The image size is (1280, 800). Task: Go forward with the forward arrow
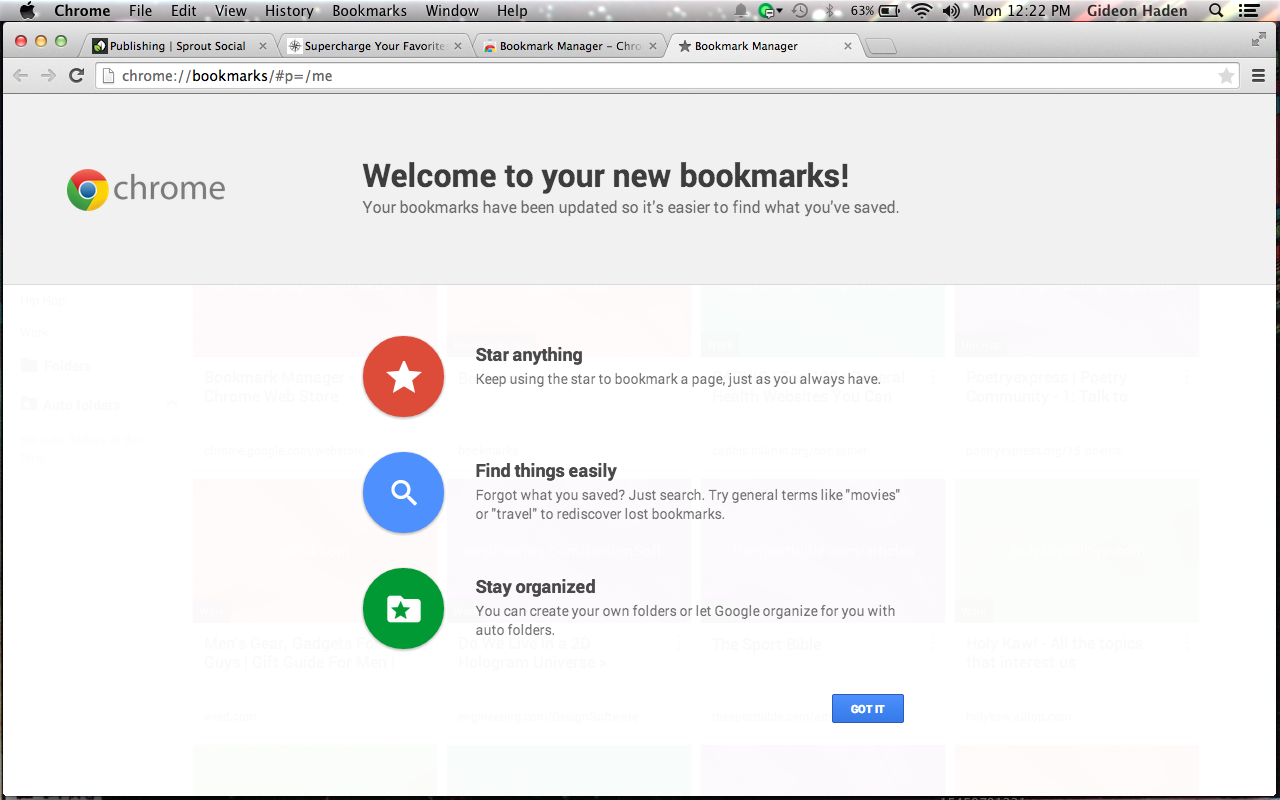click(x=48, y=76)
